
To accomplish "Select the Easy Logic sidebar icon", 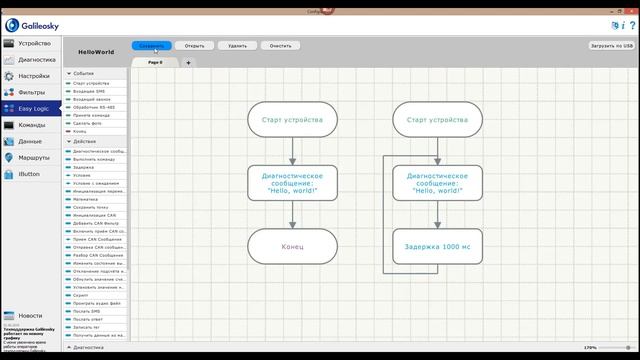I will click(9, 109).
